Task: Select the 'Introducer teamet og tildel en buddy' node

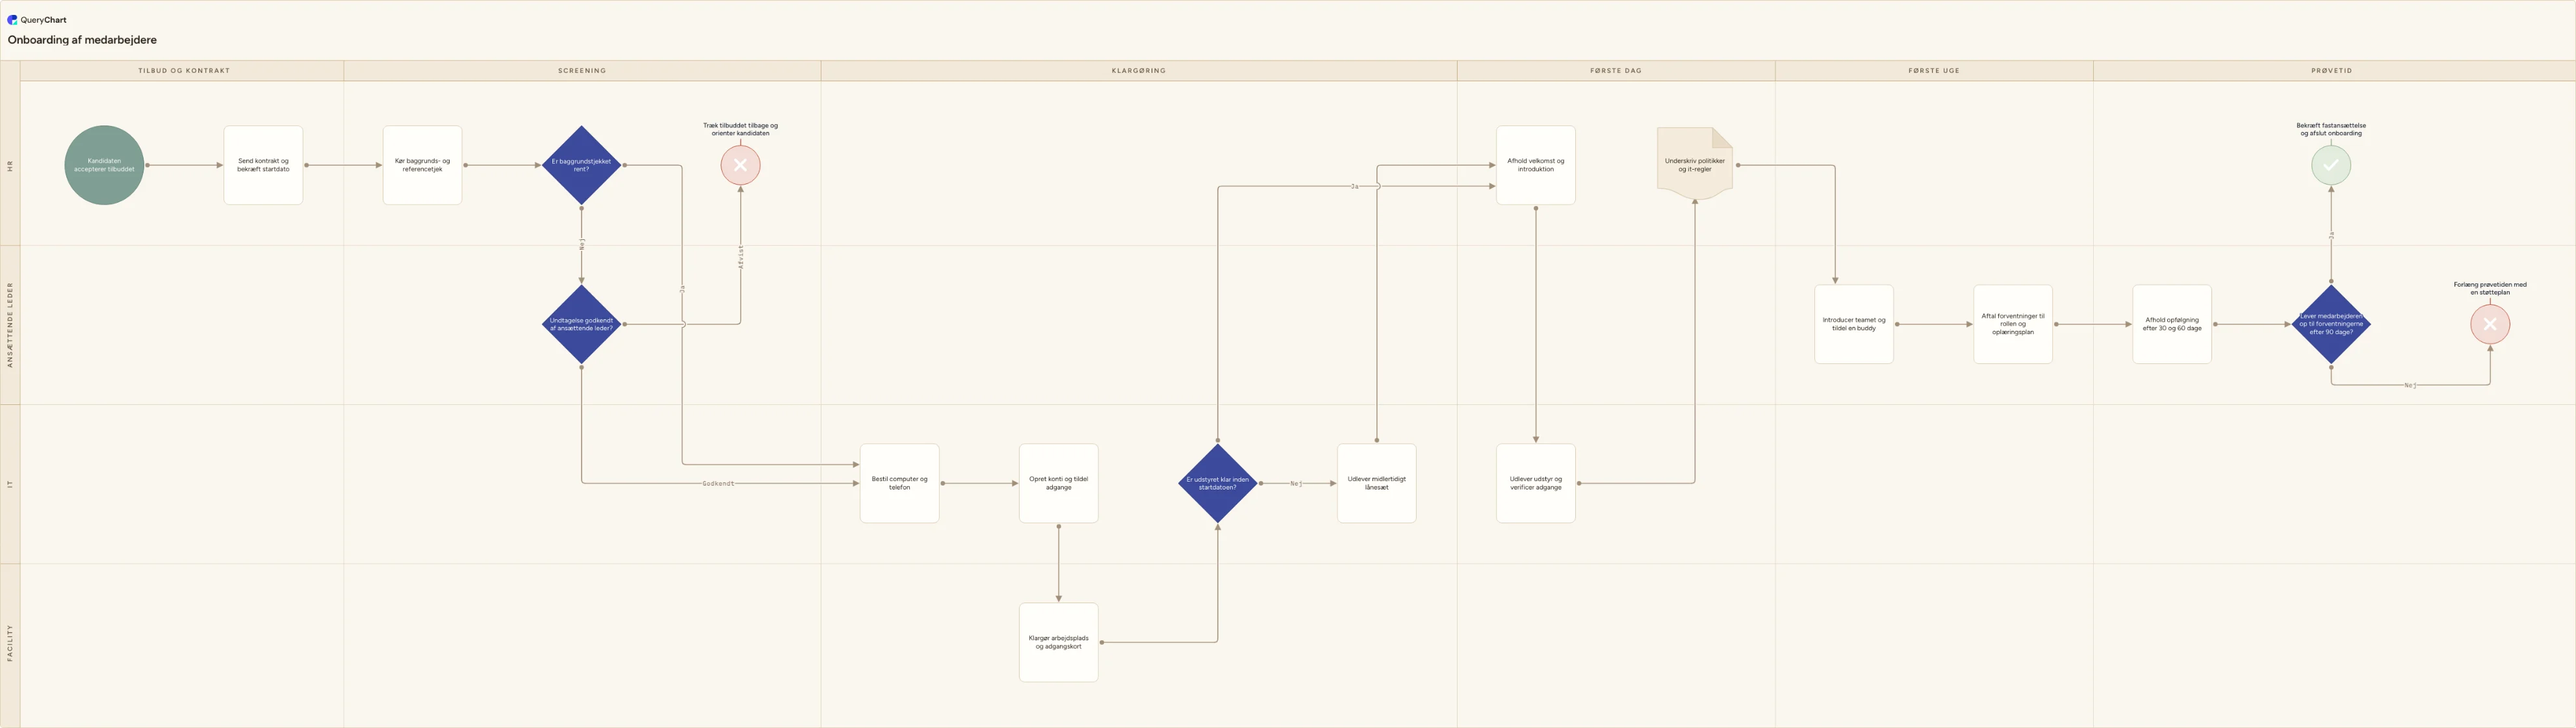Action: pyautogui.click(x=1853, y=324)
